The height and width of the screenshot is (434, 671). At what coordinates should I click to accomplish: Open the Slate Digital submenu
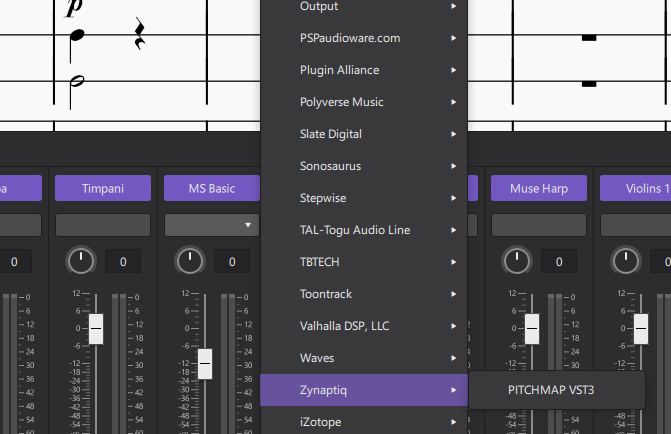pyautogui.click(x=364, y=134)
